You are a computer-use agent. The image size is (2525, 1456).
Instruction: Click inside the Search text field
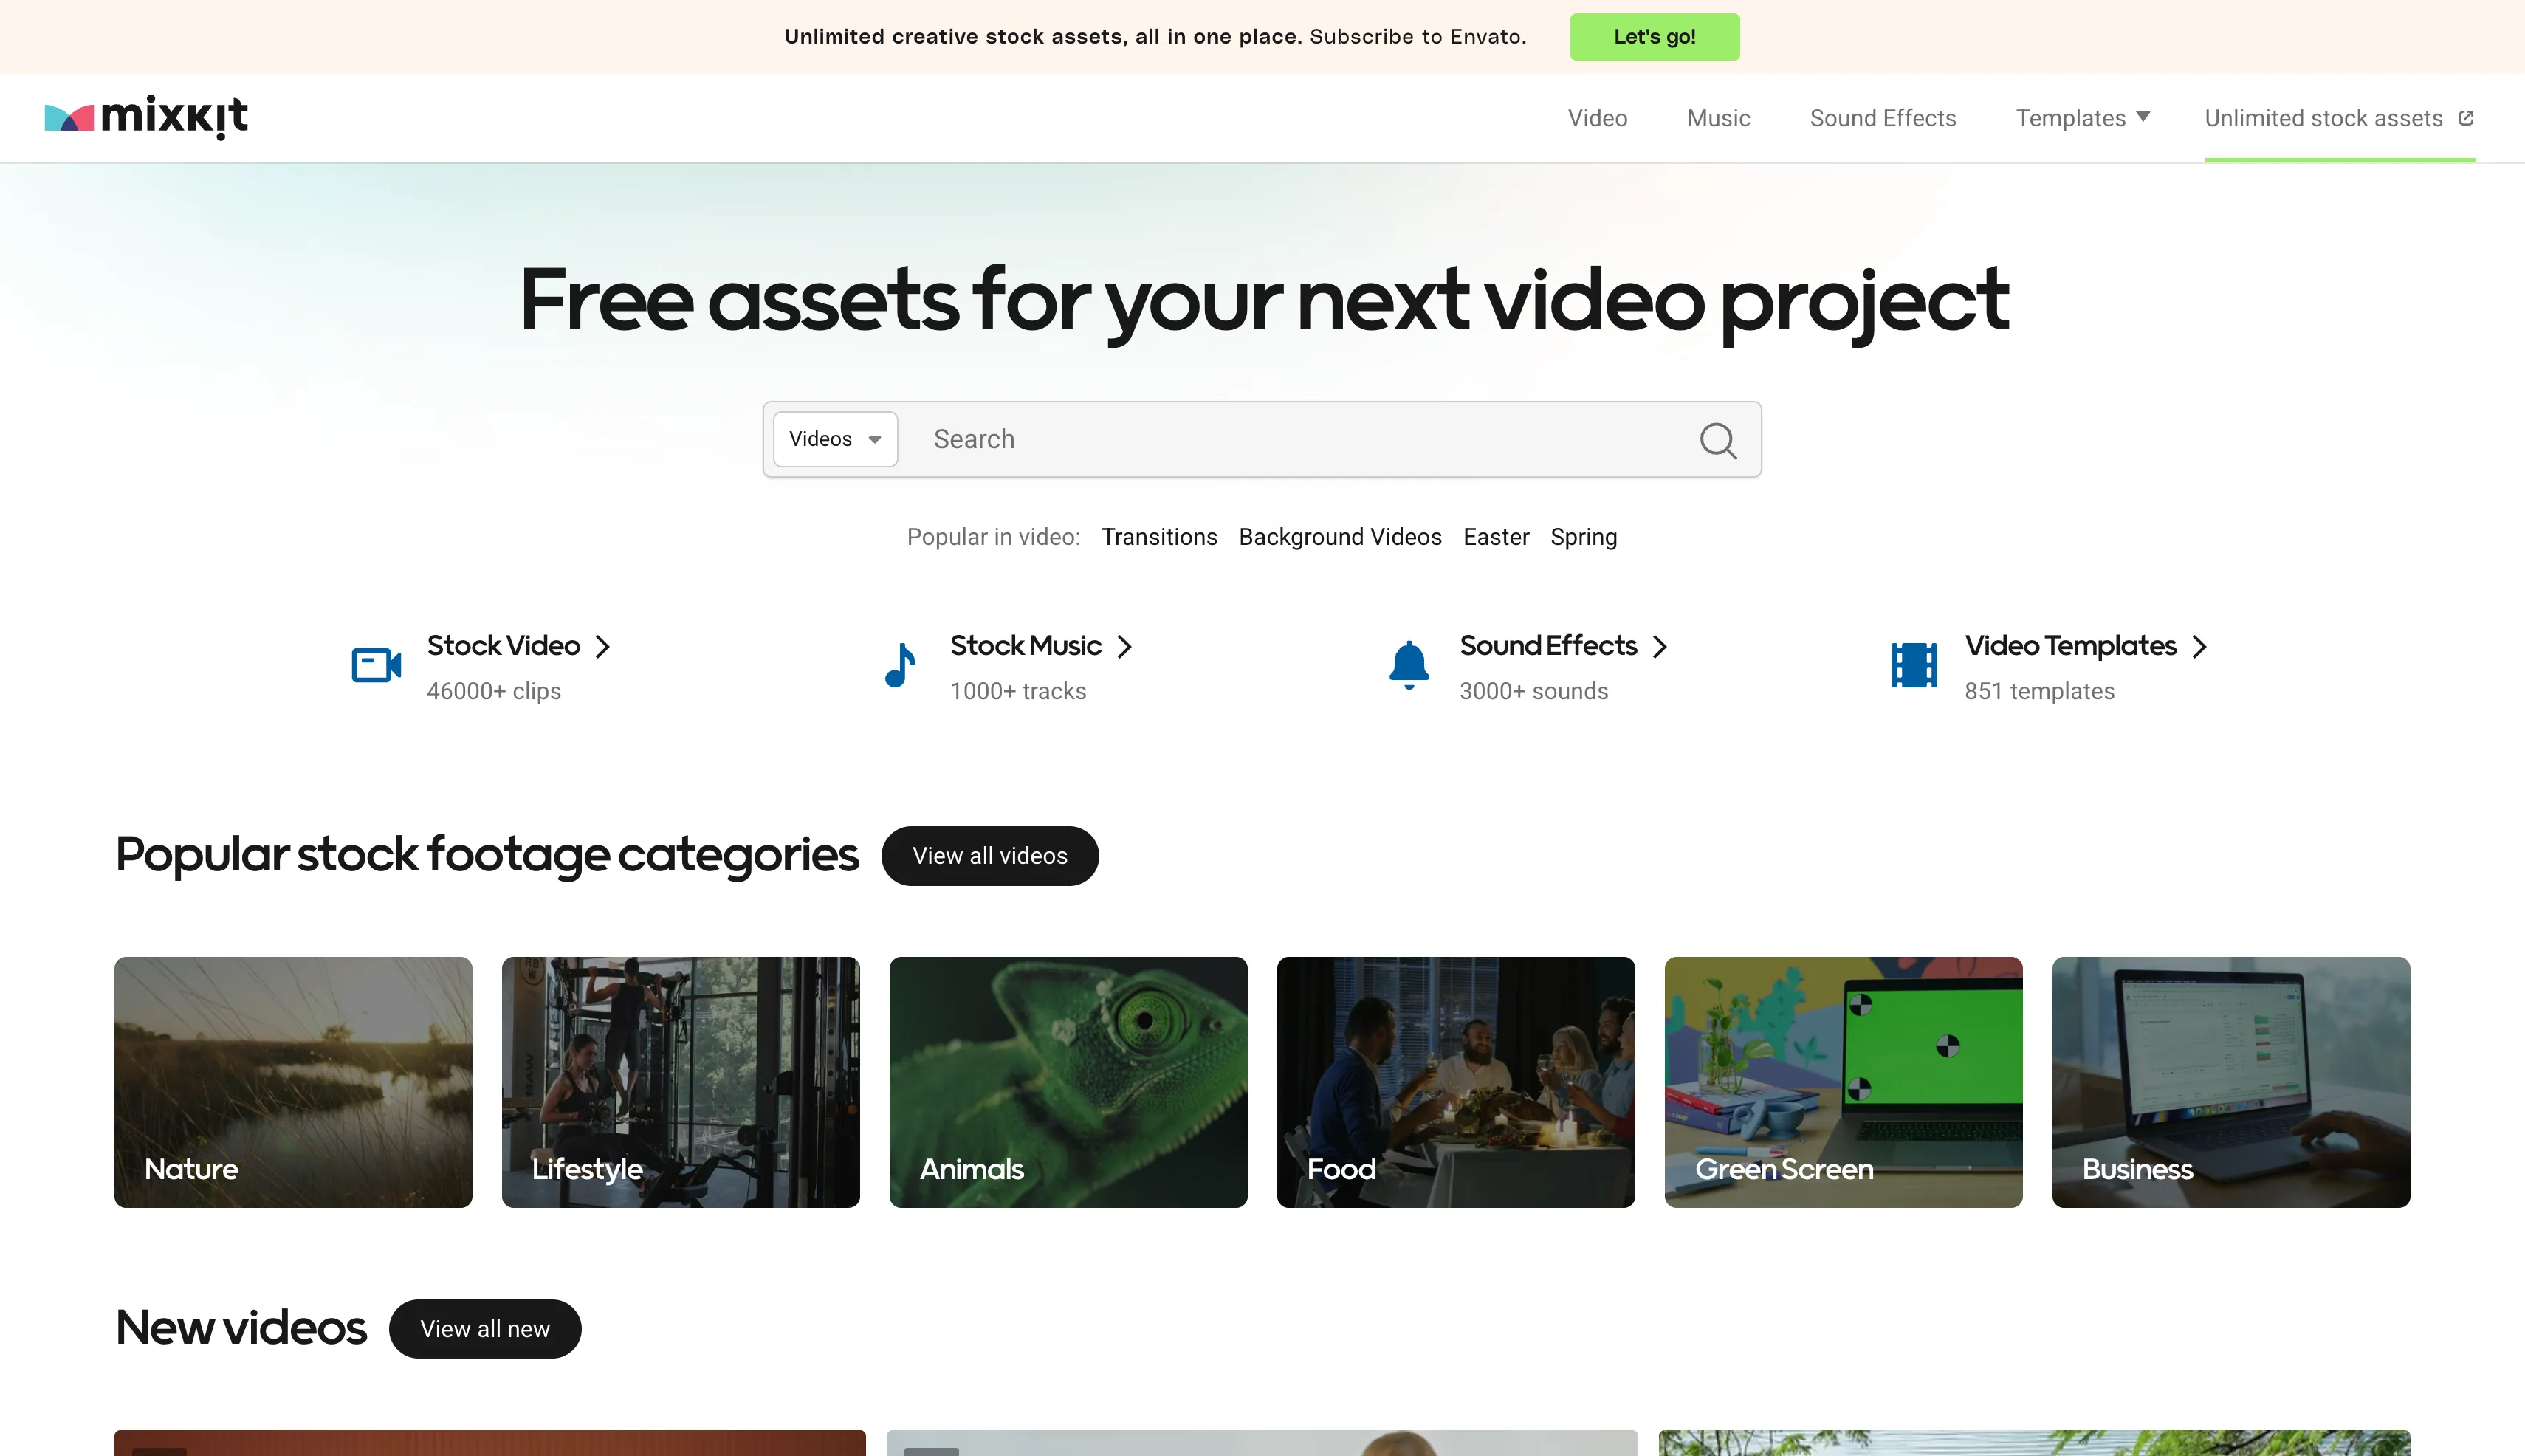click(1300, 439)
